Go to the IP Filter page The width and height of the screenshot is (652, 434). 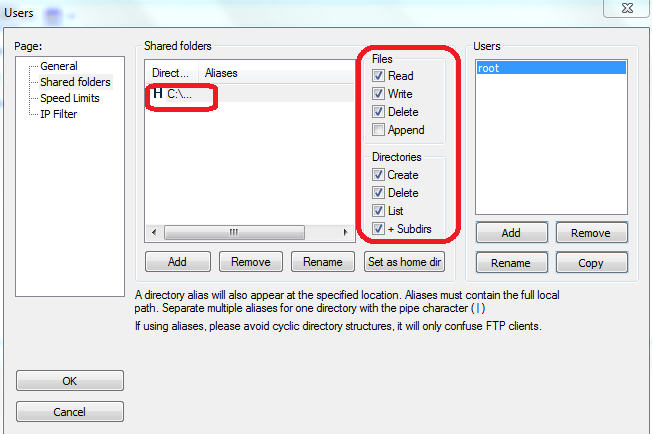58,114
